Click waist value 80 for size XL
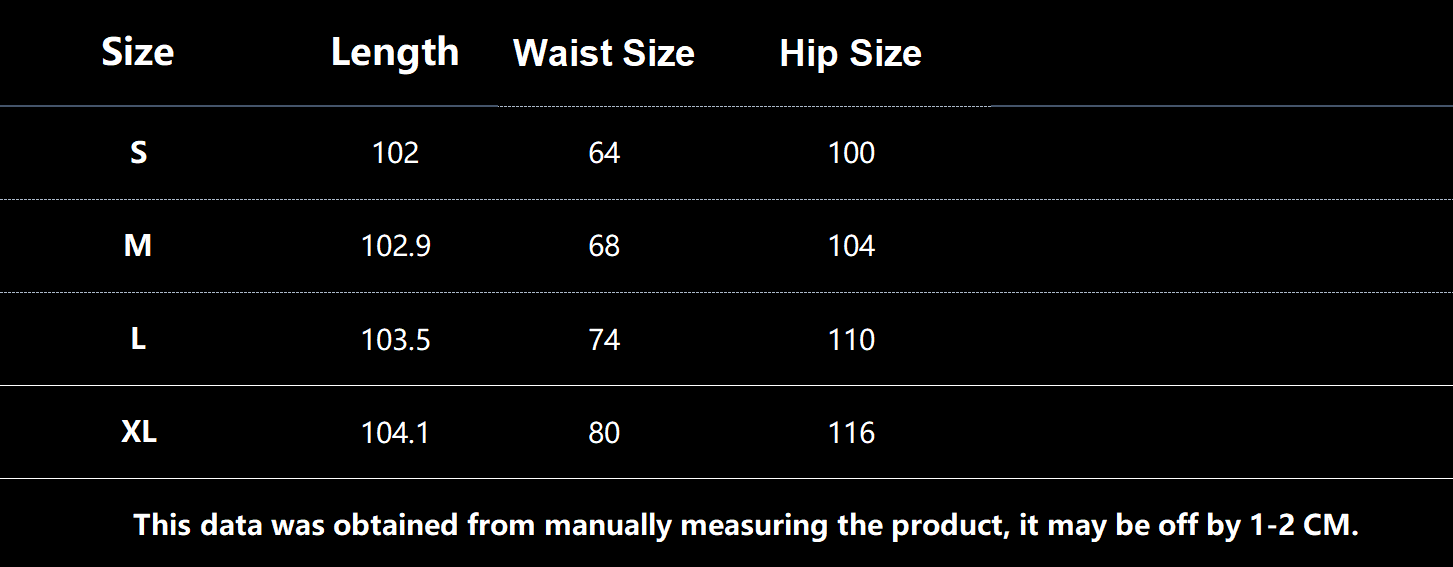 pos(604,433)
